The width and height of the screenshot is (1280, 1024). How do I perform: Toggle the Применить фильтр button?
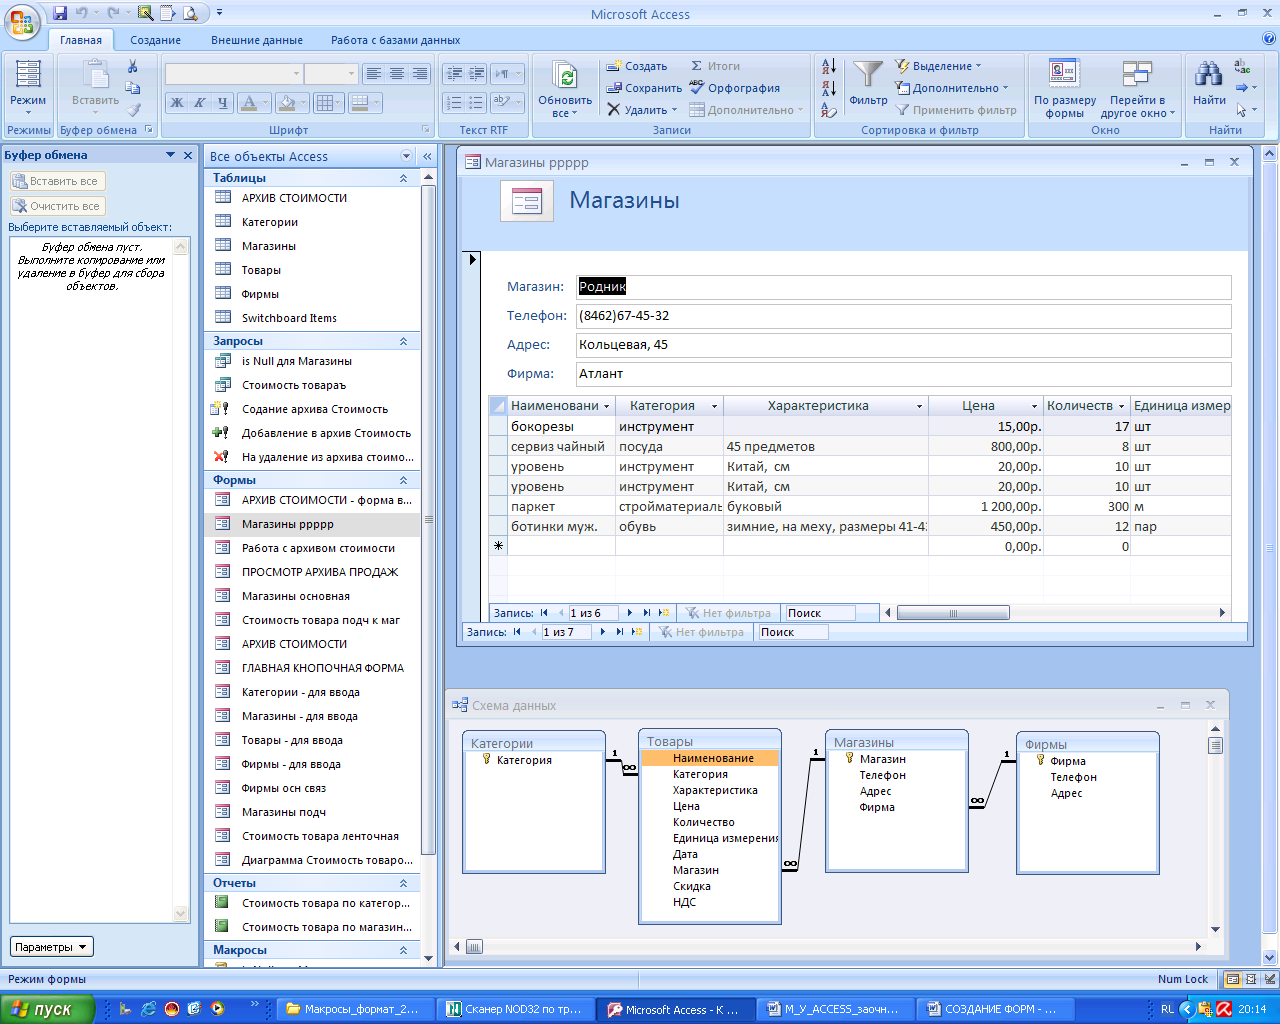955,110
